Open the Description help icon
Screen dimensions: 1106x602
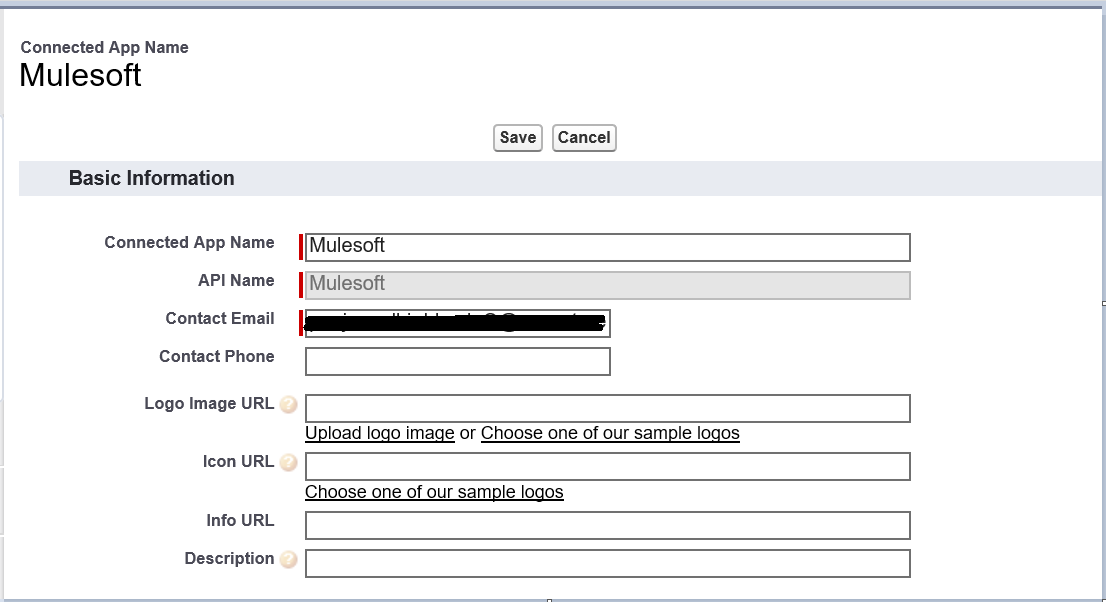288,560
